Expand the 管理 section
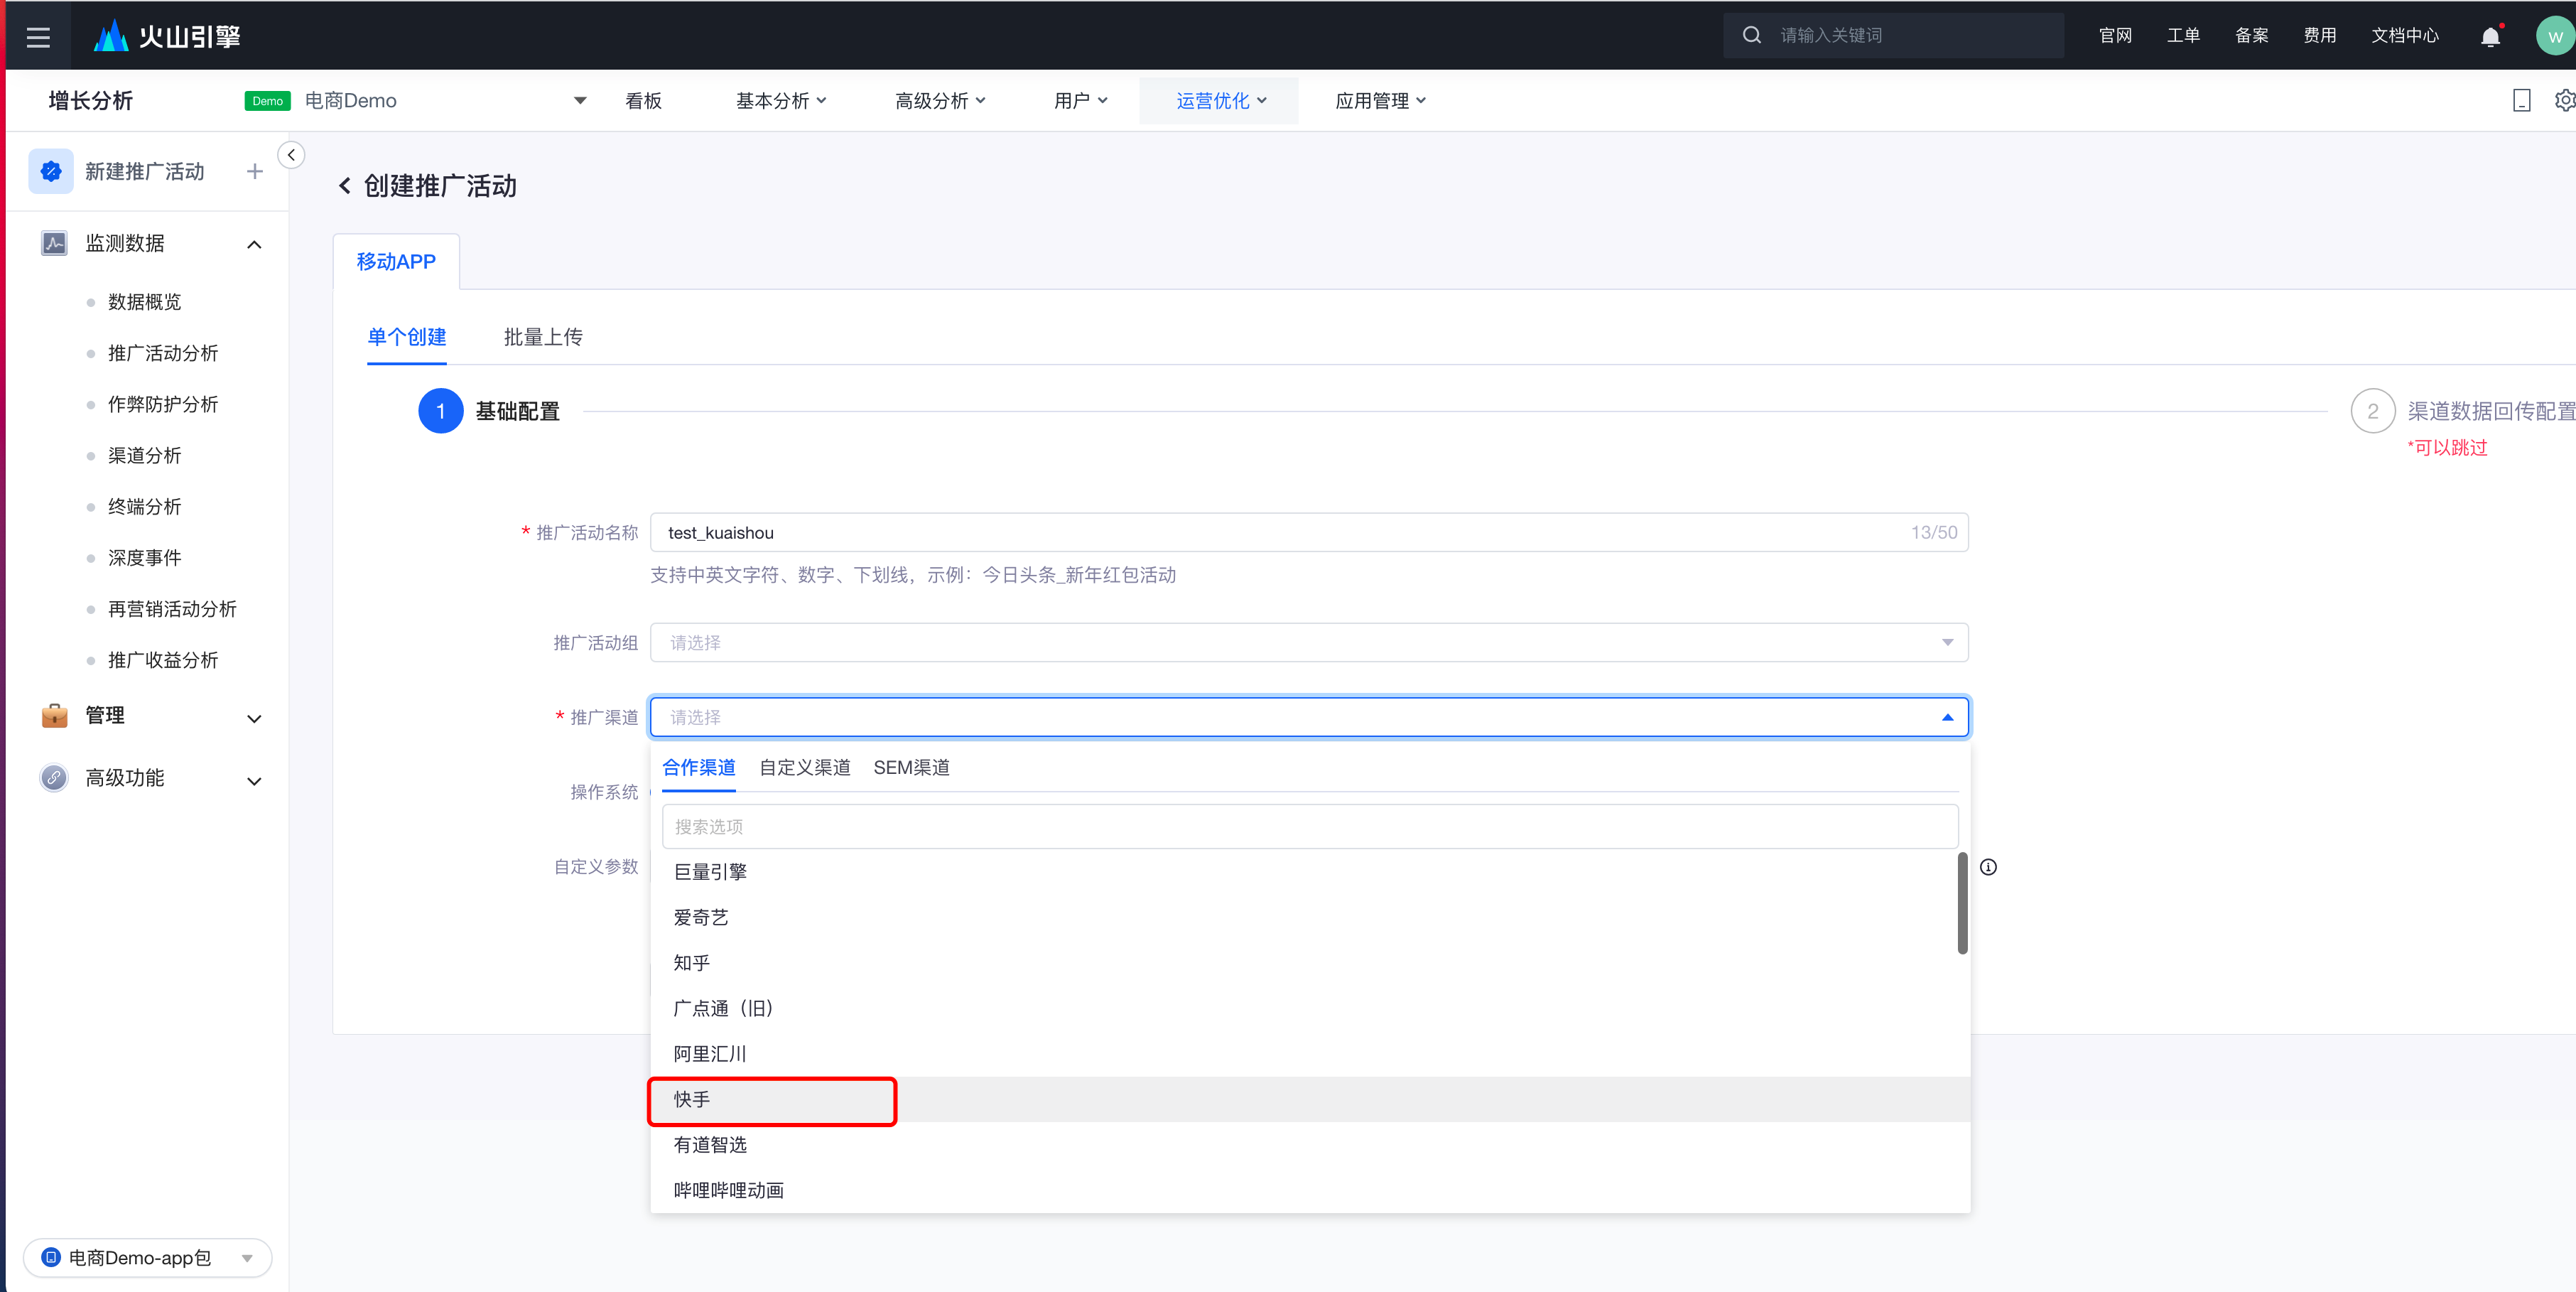This screenshot has width=2576, height=1292. pos(254,718)
